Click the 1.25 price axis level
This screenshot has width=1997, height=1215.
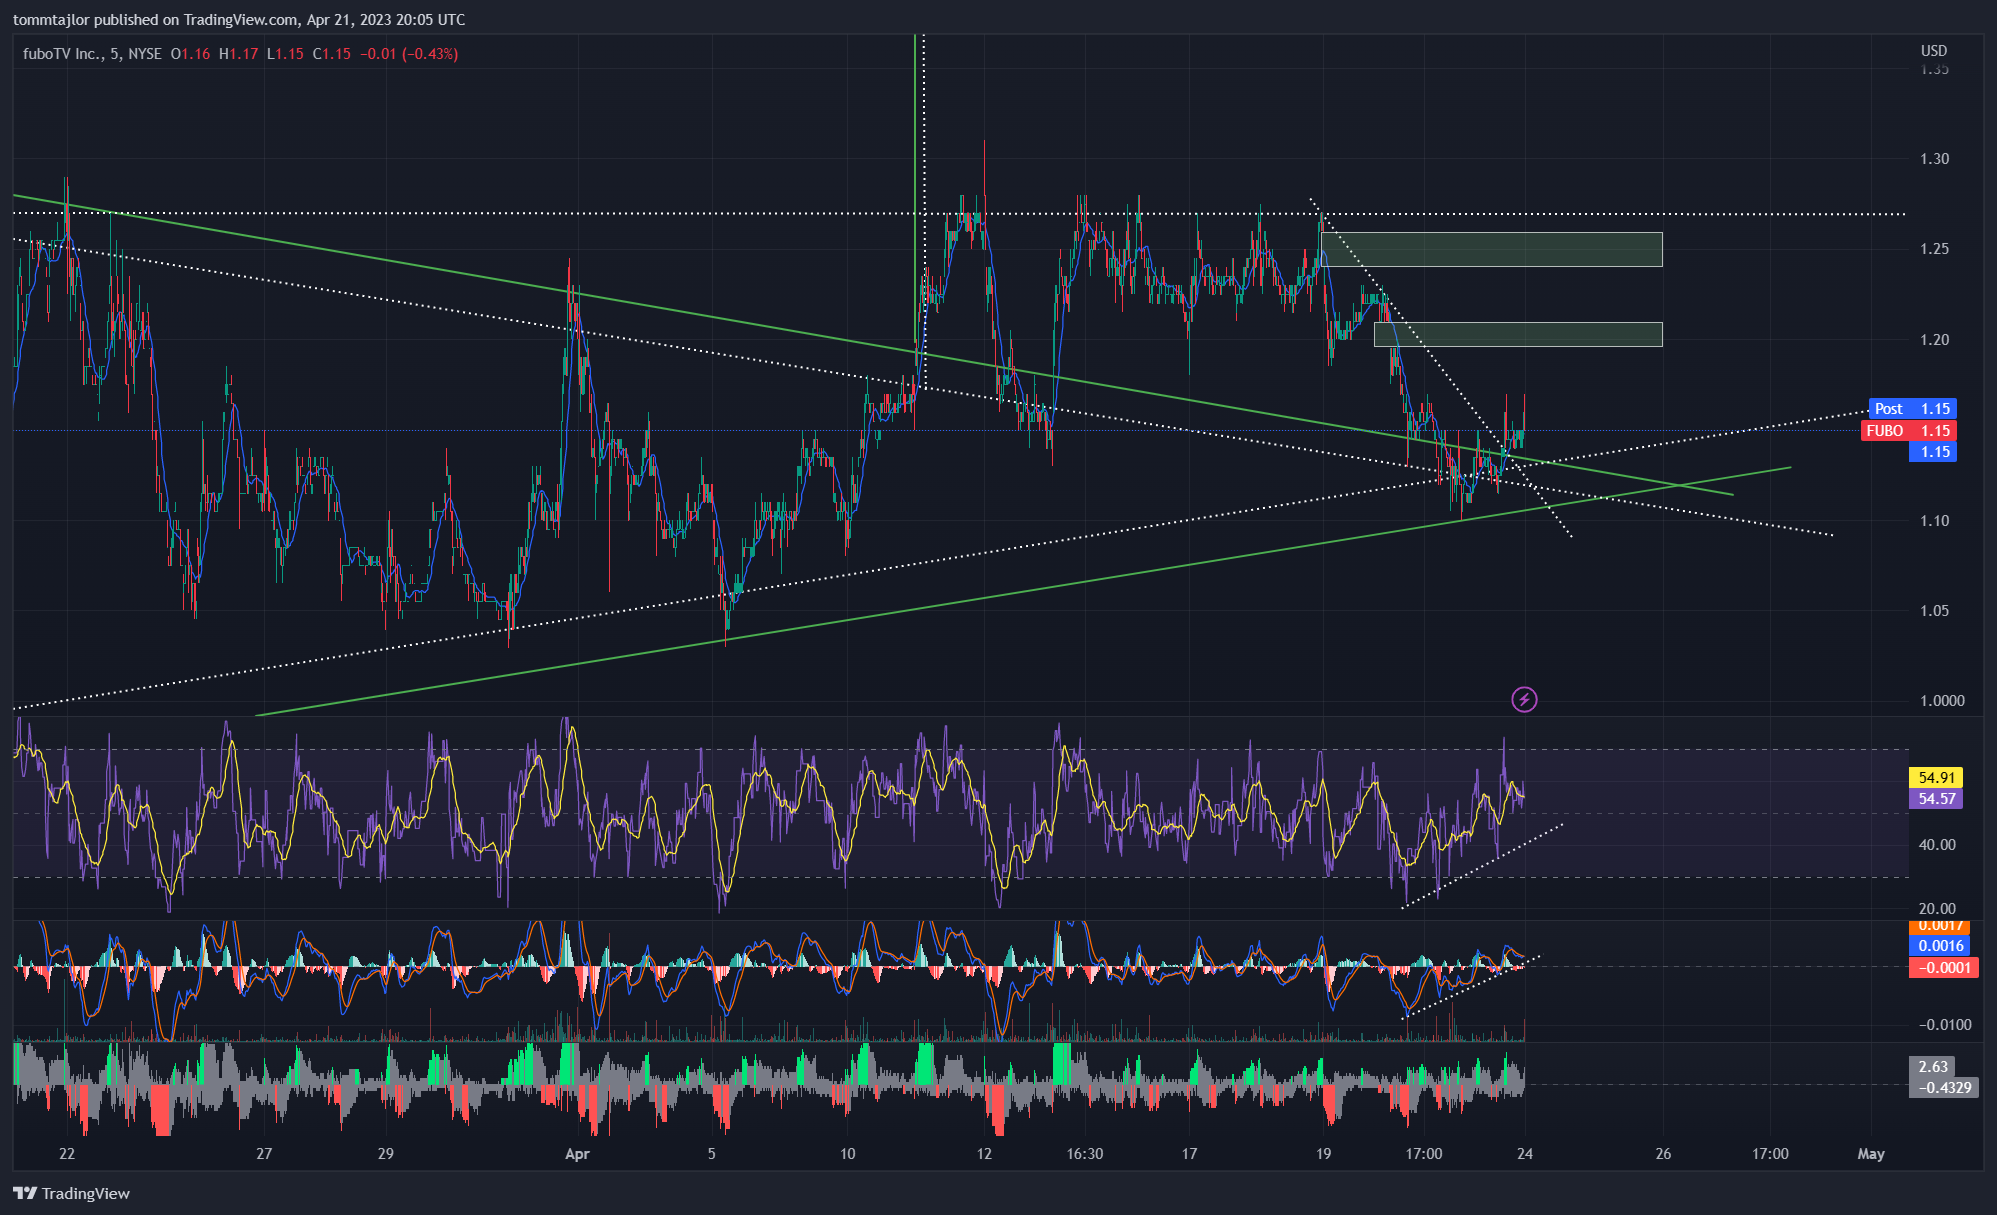[1934, 249]
